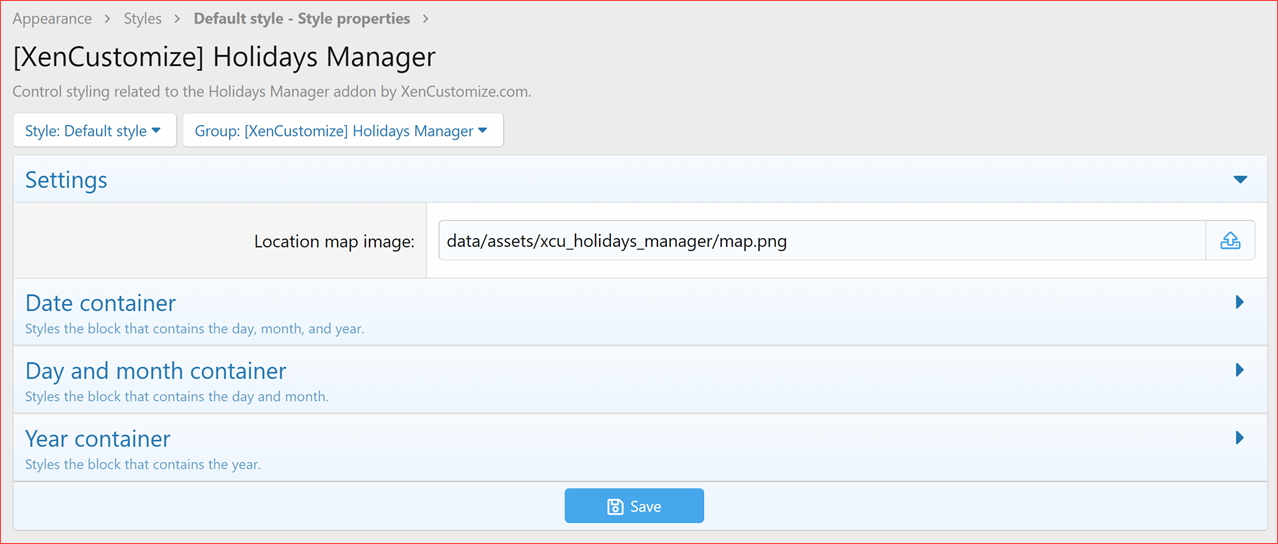
Task: Open the Group: Holidays Manager dropdown
Action: pyautogui.click(x=342, y=131)
